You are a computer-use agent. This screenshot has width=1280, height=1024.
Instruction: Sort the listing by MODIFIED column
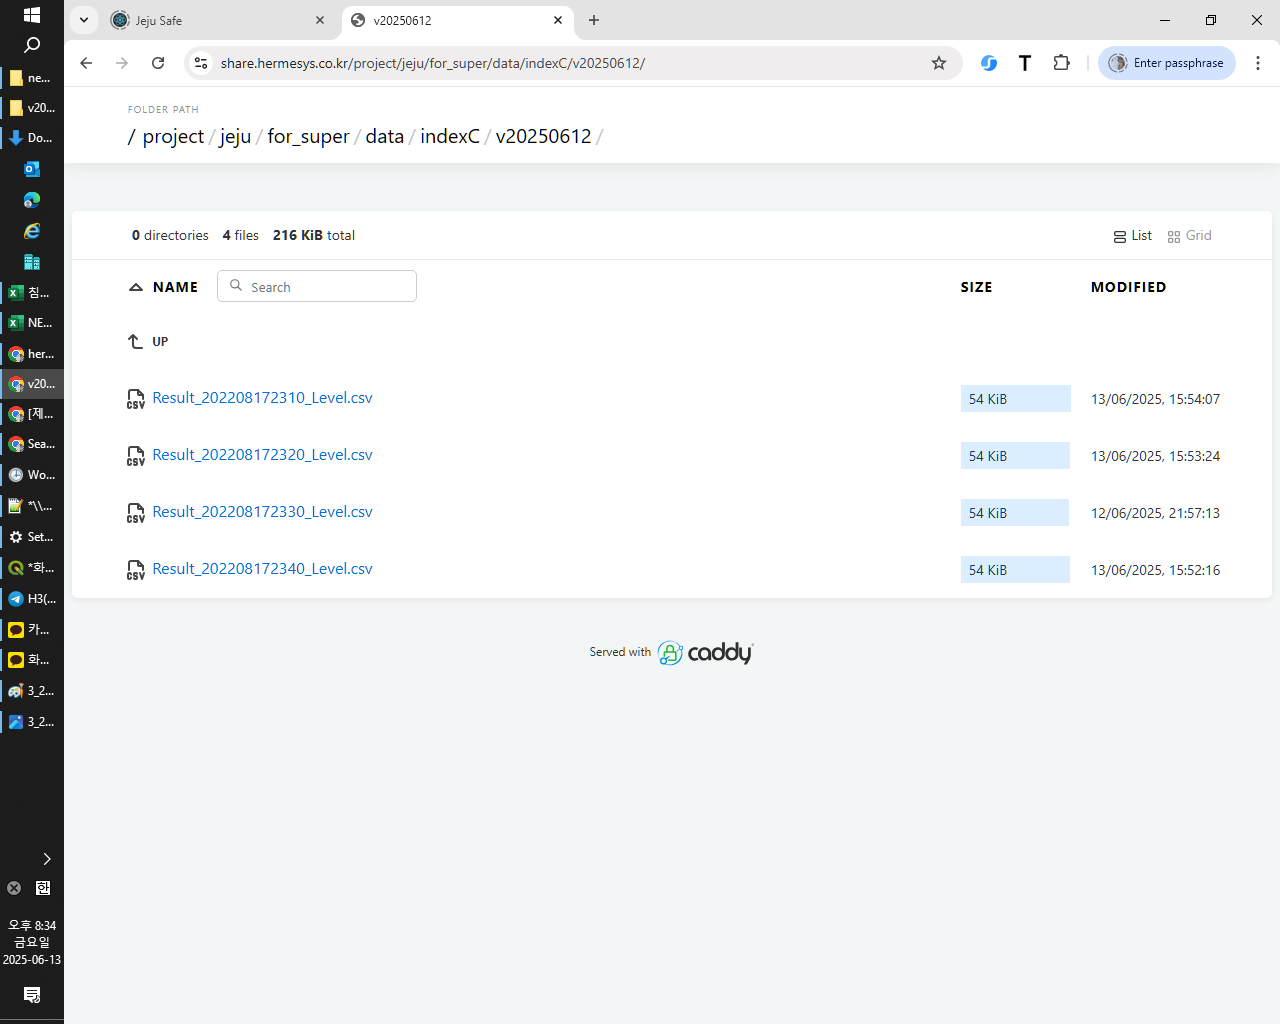(x=1128, y=287)
